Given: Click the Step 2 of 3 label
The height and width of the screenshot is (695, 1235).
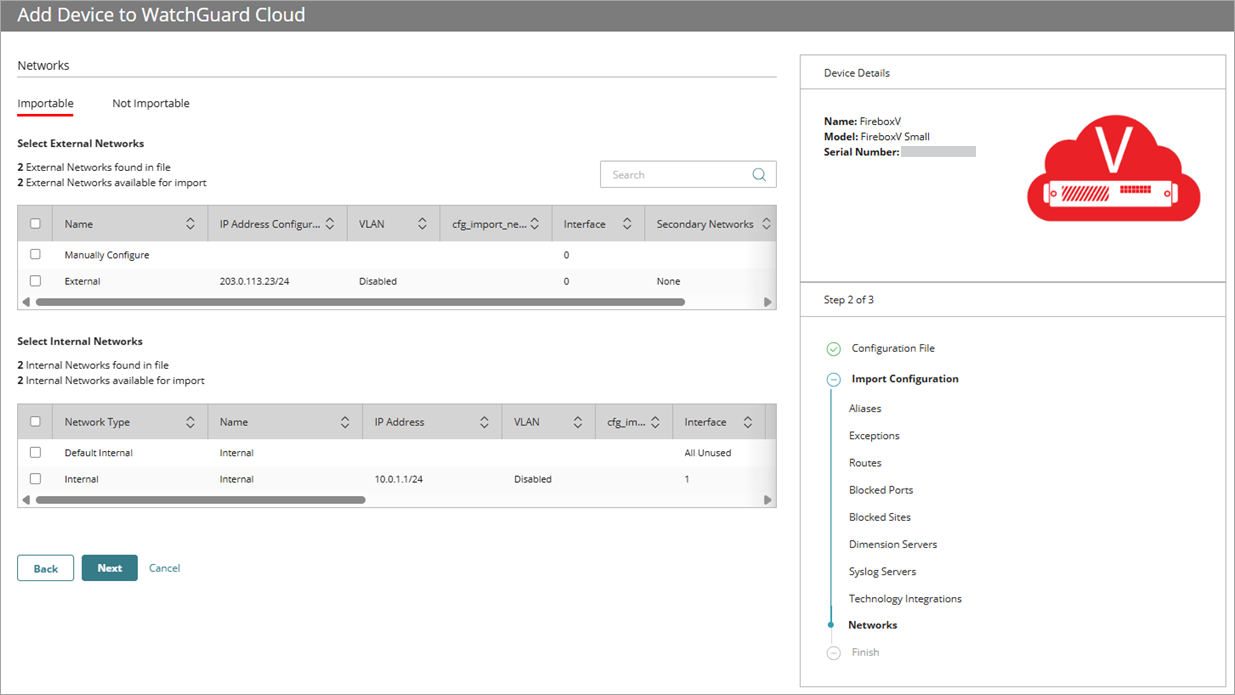Looking at the screenshot, I should pos(849,300).
